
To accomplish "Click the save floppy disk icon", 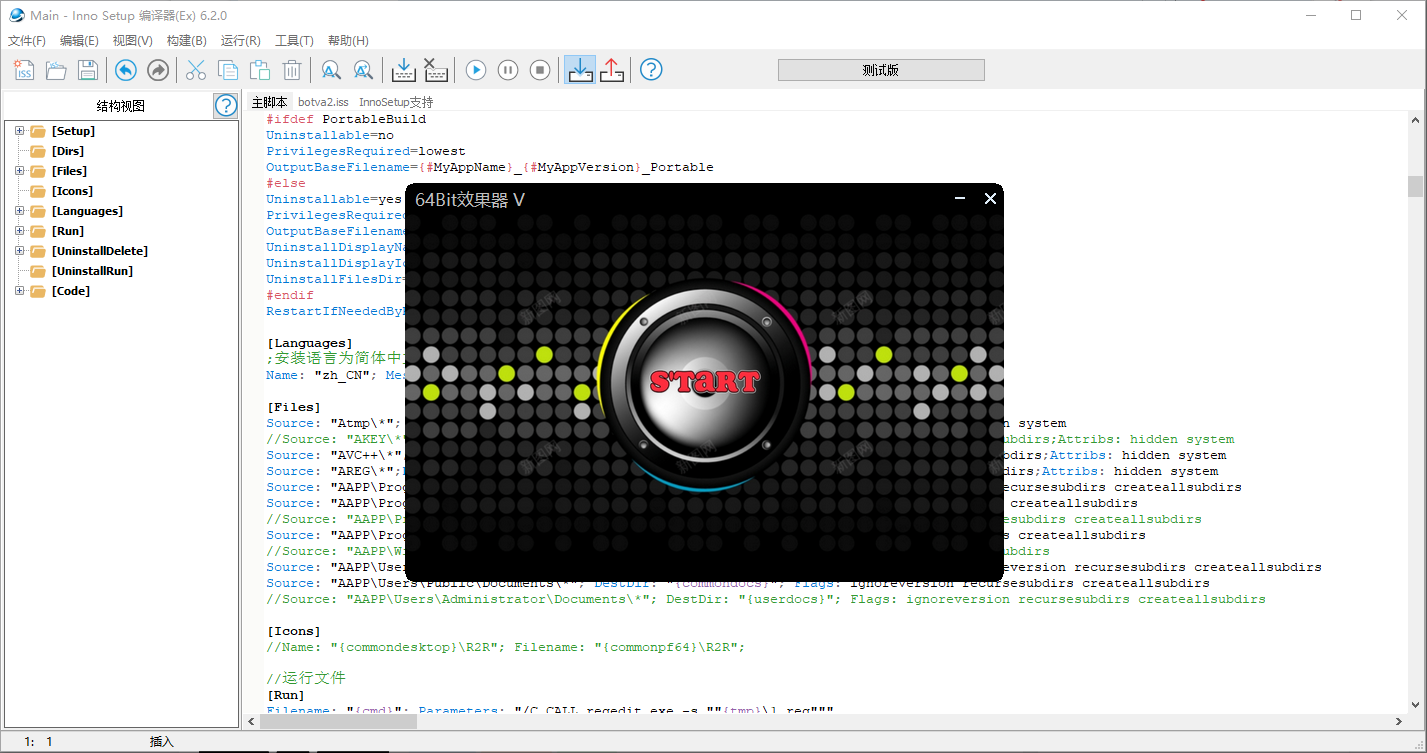I will point(88,70).
